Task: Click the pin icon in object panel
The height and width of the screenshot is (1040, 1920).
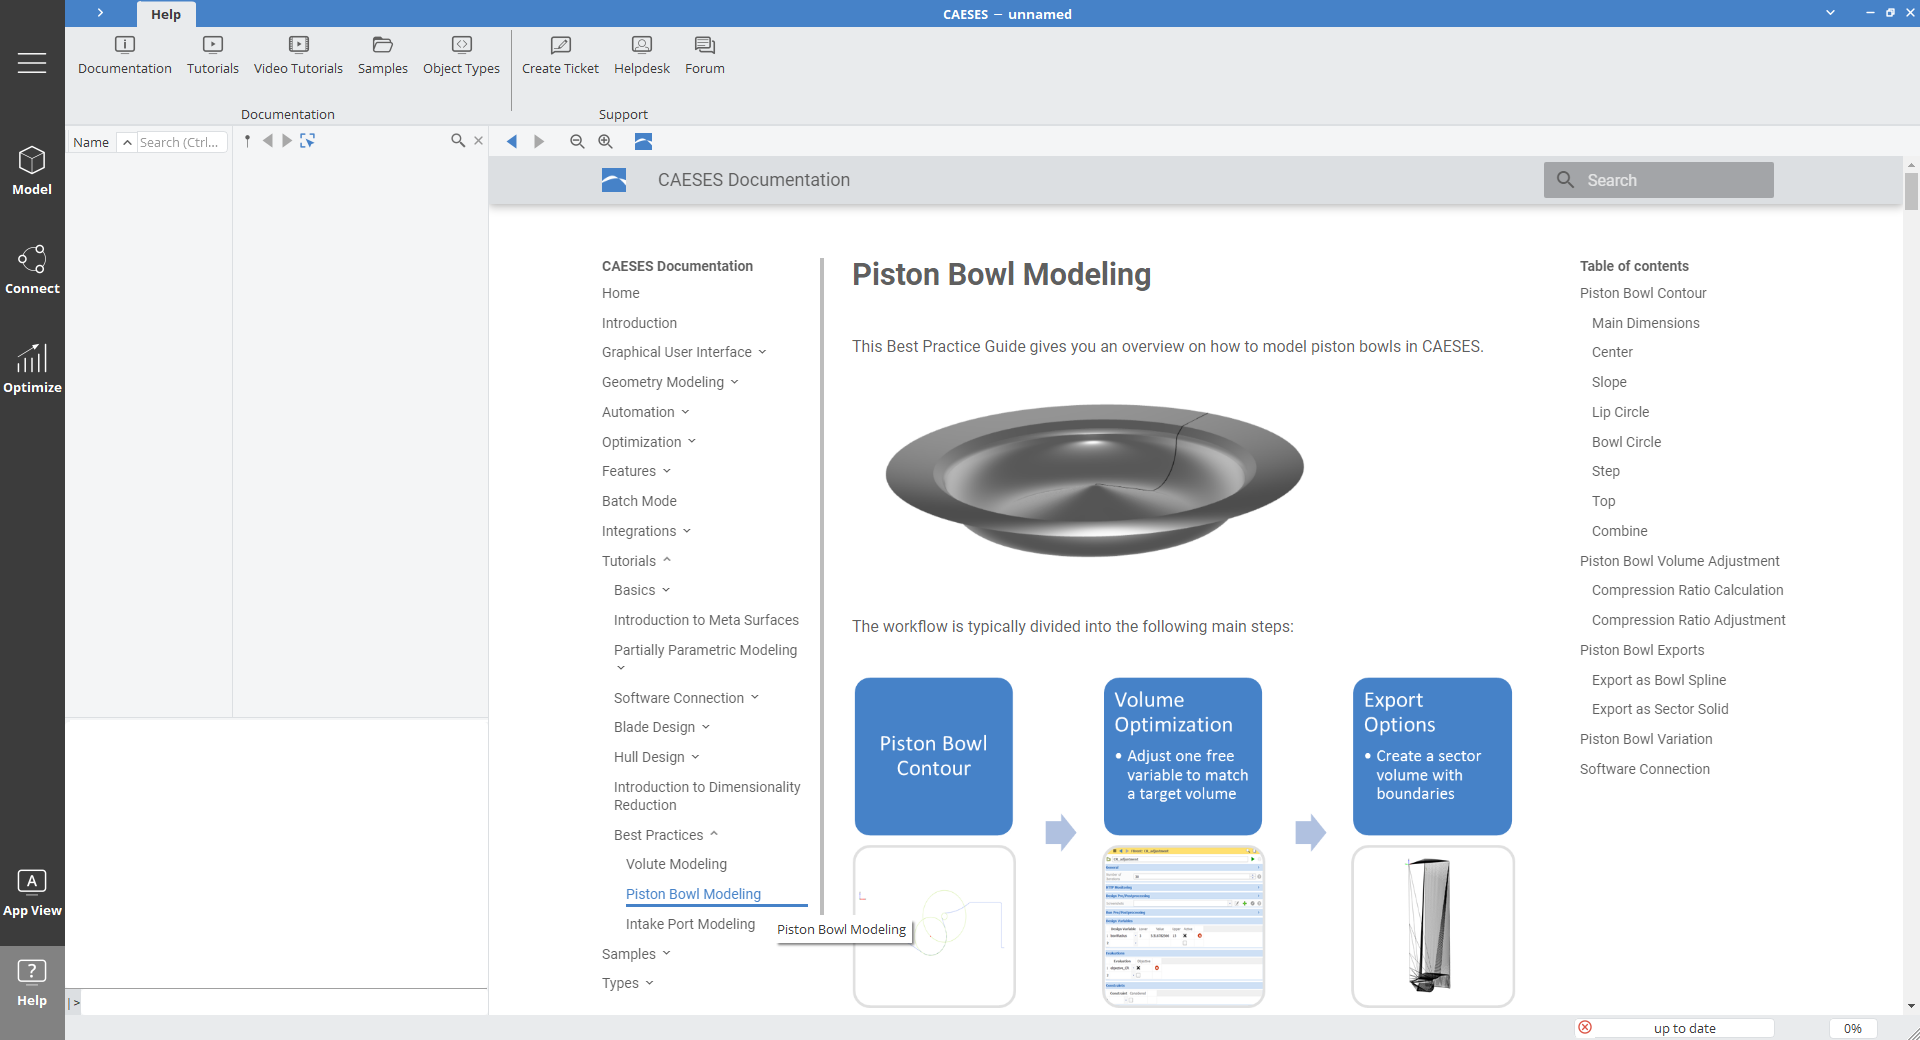Action: tap(247, 141)
